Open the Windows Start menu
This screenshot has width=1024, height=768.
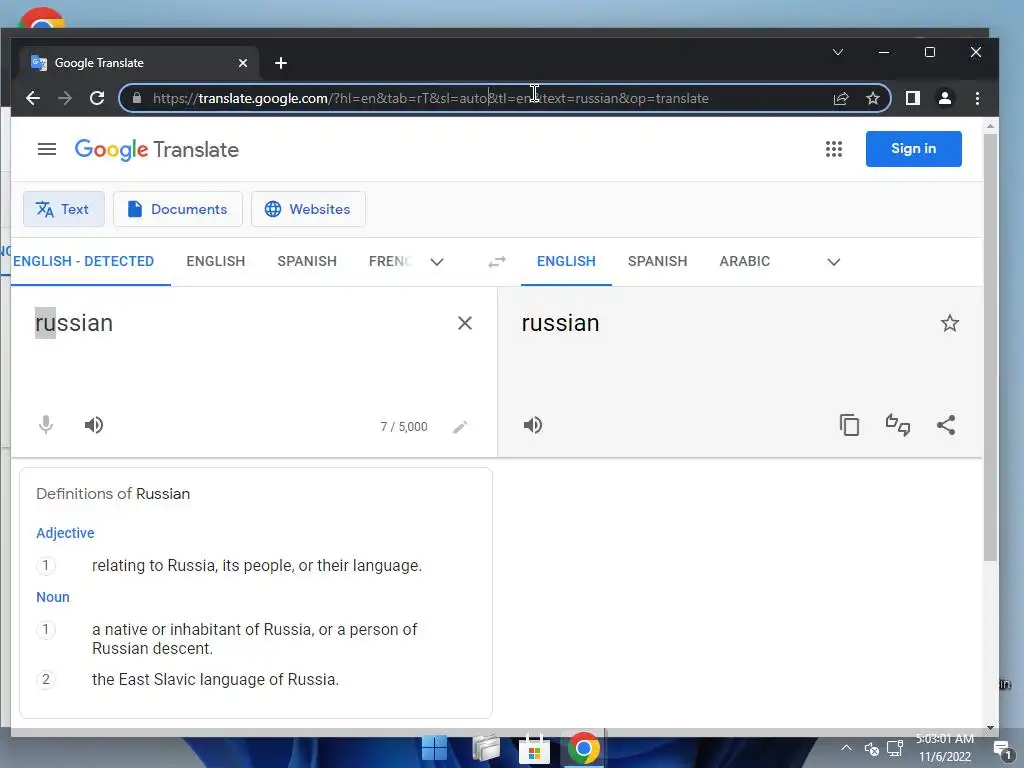coord(434,748)
